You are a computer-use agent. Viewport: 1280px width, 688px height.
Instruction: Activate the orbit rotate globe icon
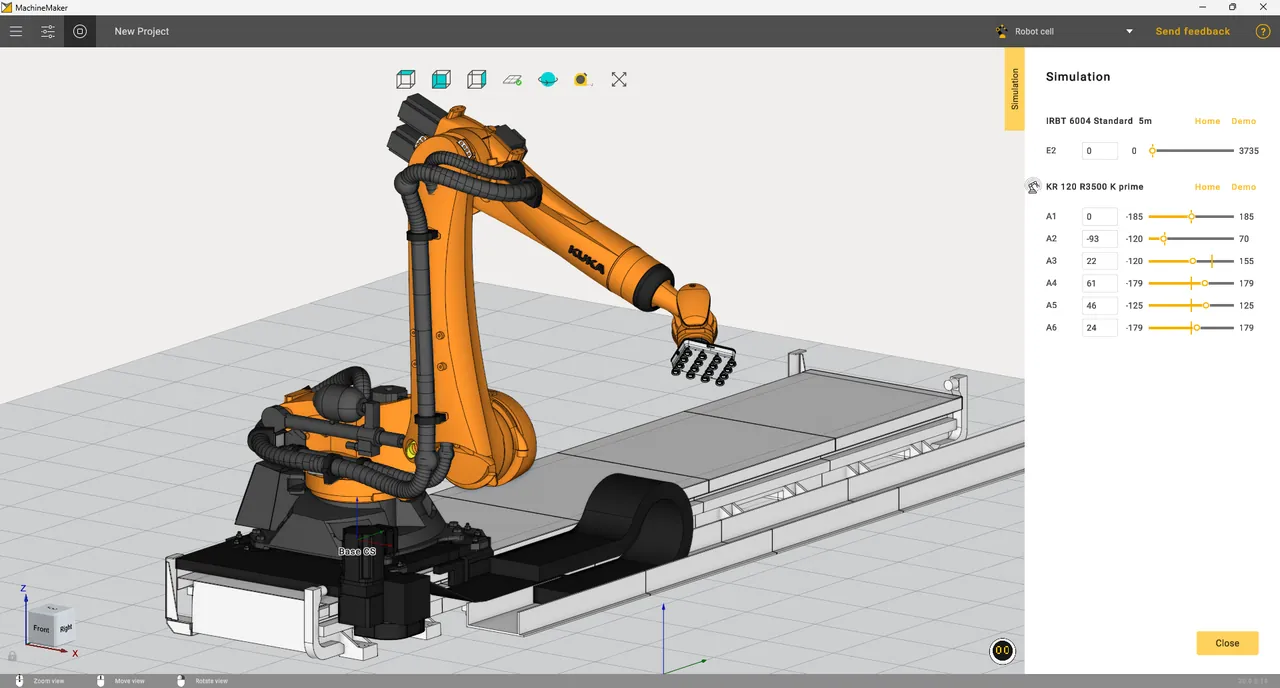(x=548, y=79)
